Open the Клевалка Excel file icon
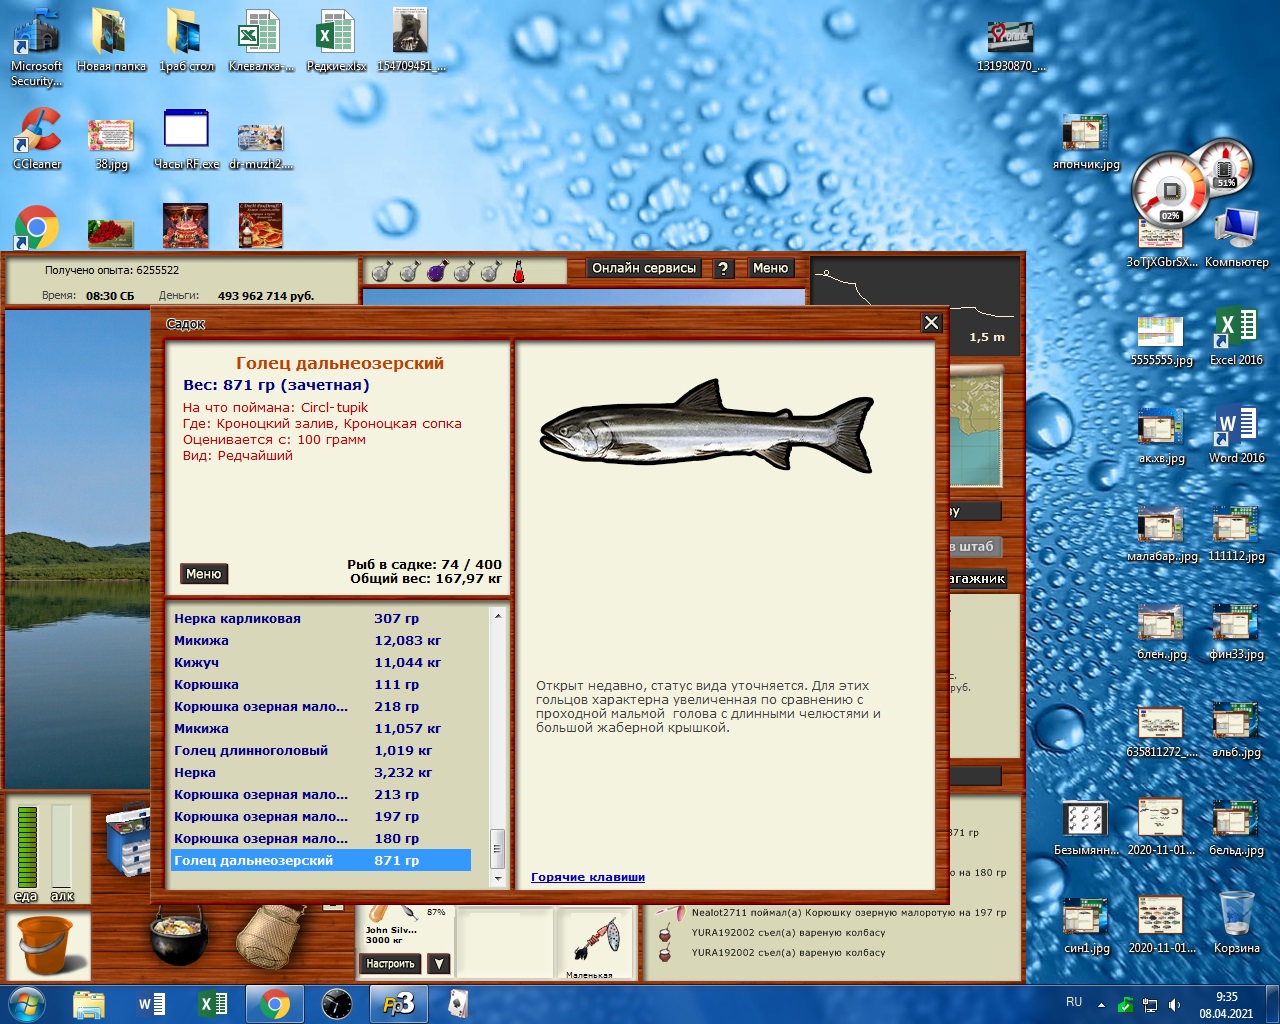 [260, 40]
